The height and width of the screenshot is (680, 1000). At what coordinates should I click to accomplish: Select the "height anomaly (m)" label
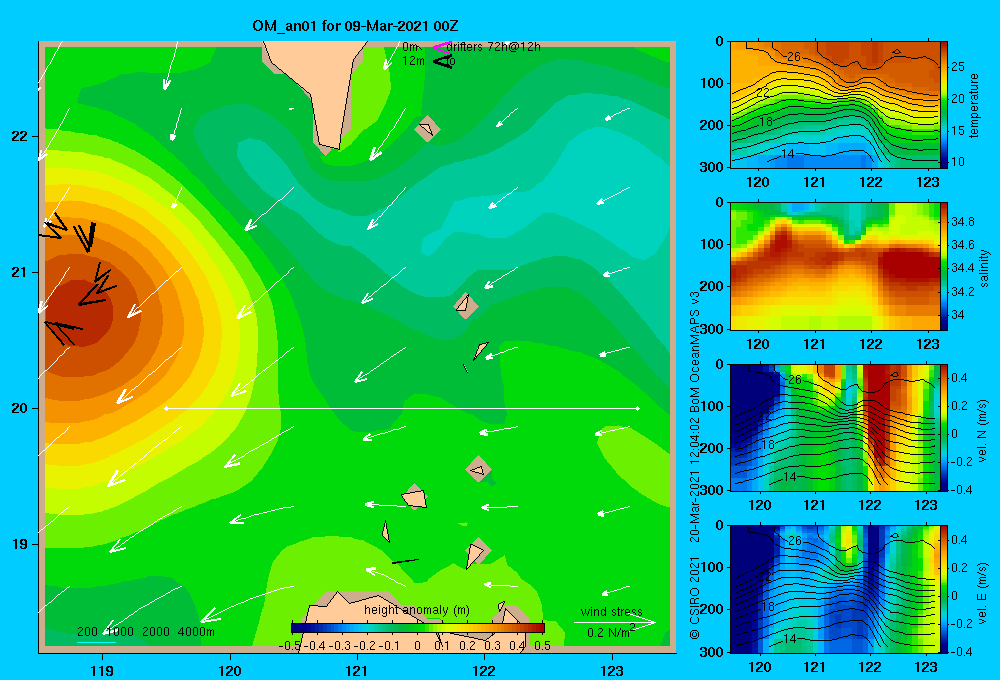point(416,610)
